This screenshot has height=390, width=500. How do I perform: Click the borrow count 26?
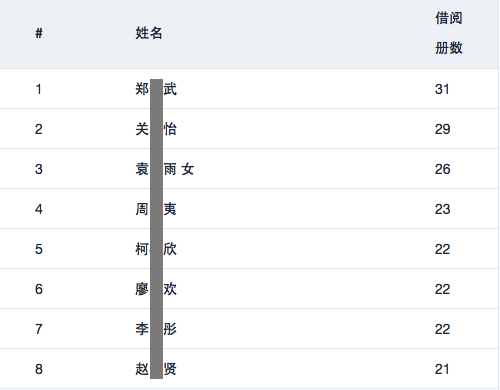[x=442, y=169]
